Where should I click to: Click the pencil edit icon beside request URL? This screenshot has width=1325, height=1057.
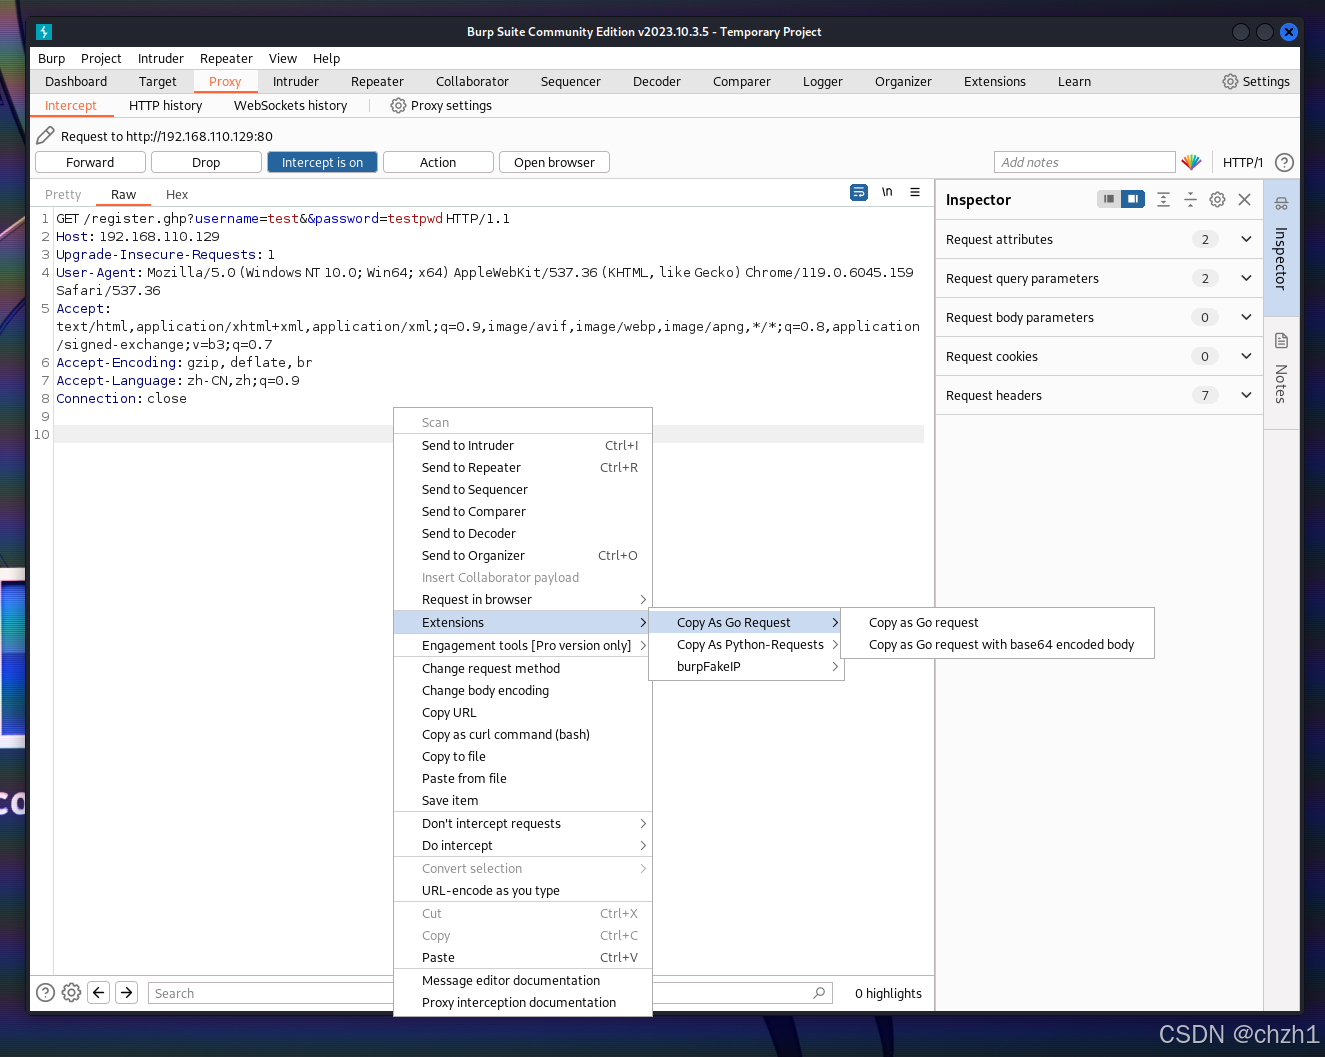pyautogui.click(x=45, y=136)
